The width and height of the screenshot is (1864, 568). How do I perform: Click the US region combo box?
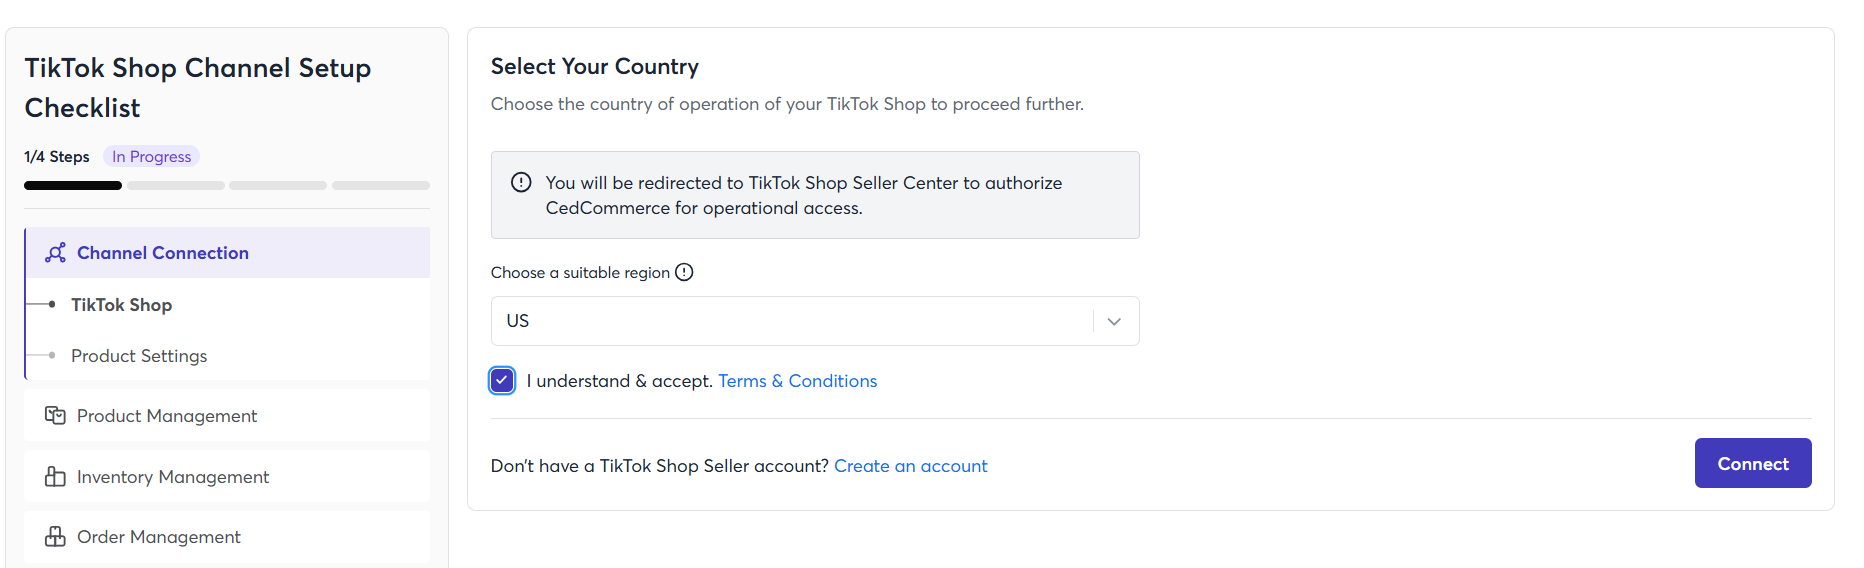coord(790,321)
